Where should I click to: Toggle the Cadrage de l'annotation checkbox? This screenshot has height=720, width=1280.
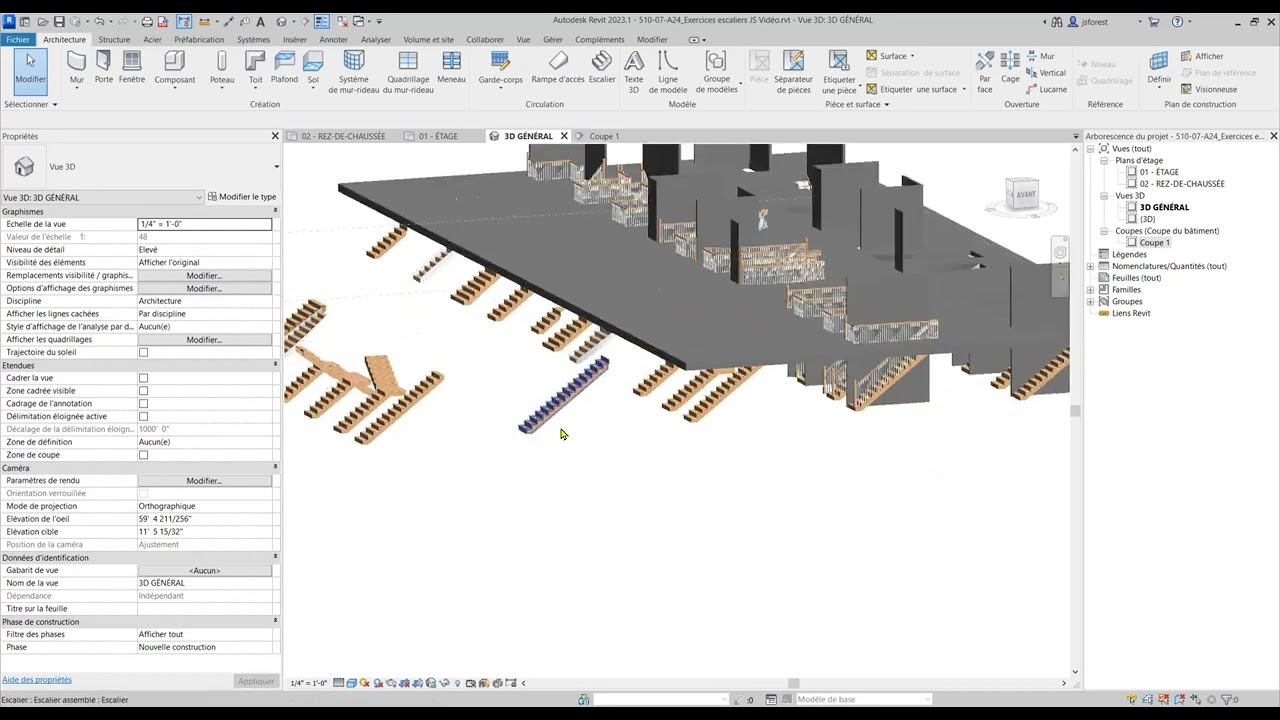(x=143, y=404)
